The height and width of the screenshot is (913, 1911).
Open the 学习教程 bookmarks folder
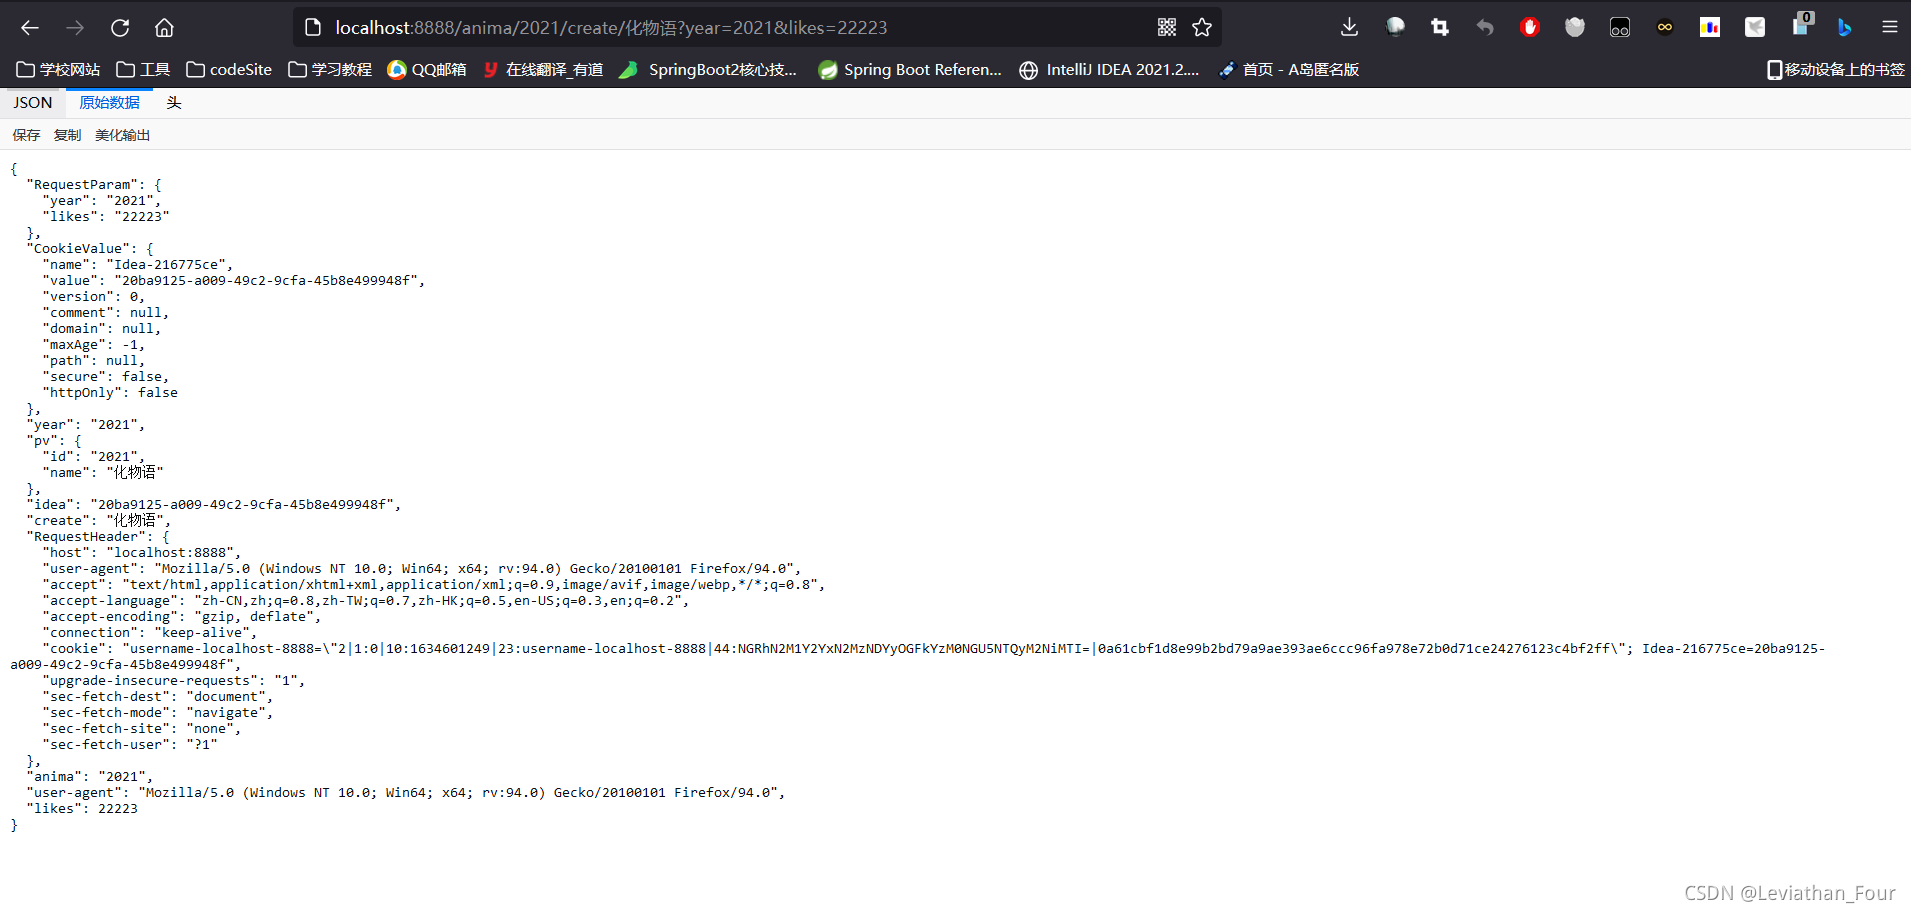pos(330,70)
